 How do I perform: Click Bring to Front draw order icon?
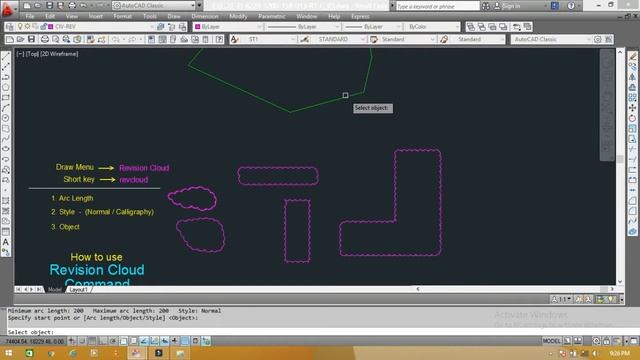pos(471,27)
